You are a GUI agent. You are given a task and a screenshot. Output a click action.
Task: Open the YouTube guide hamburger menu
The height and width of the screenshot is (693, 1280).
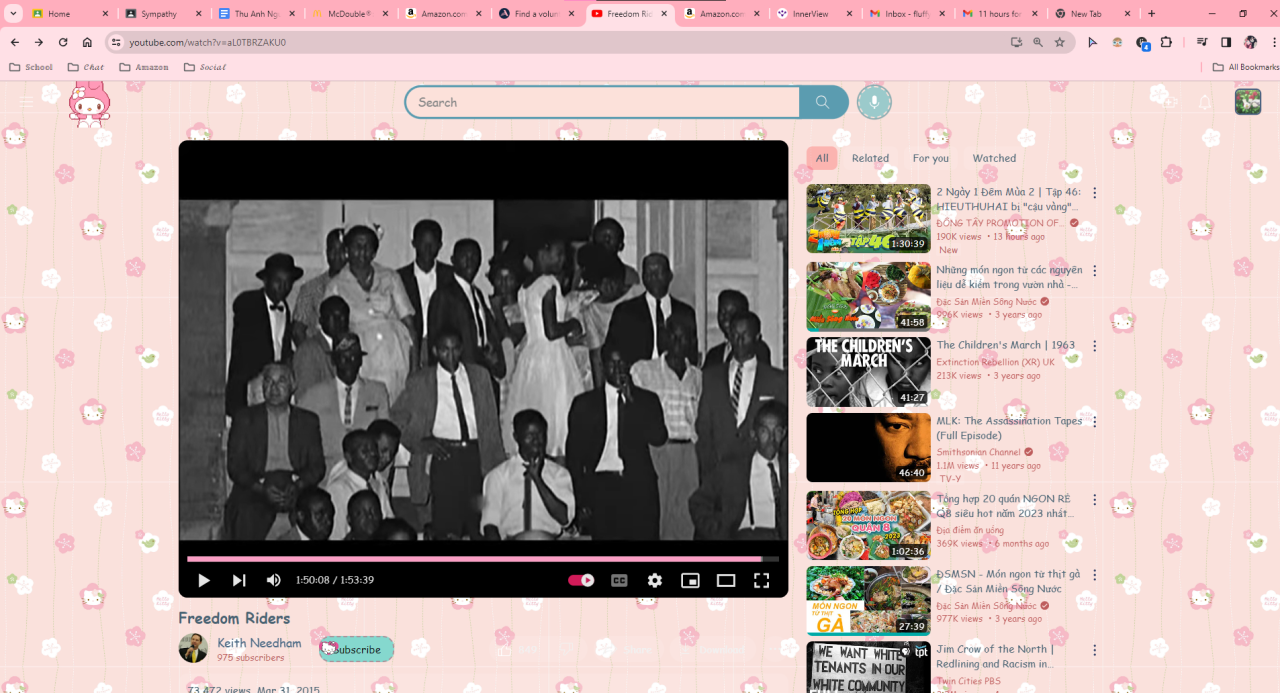tap(26, 102)
